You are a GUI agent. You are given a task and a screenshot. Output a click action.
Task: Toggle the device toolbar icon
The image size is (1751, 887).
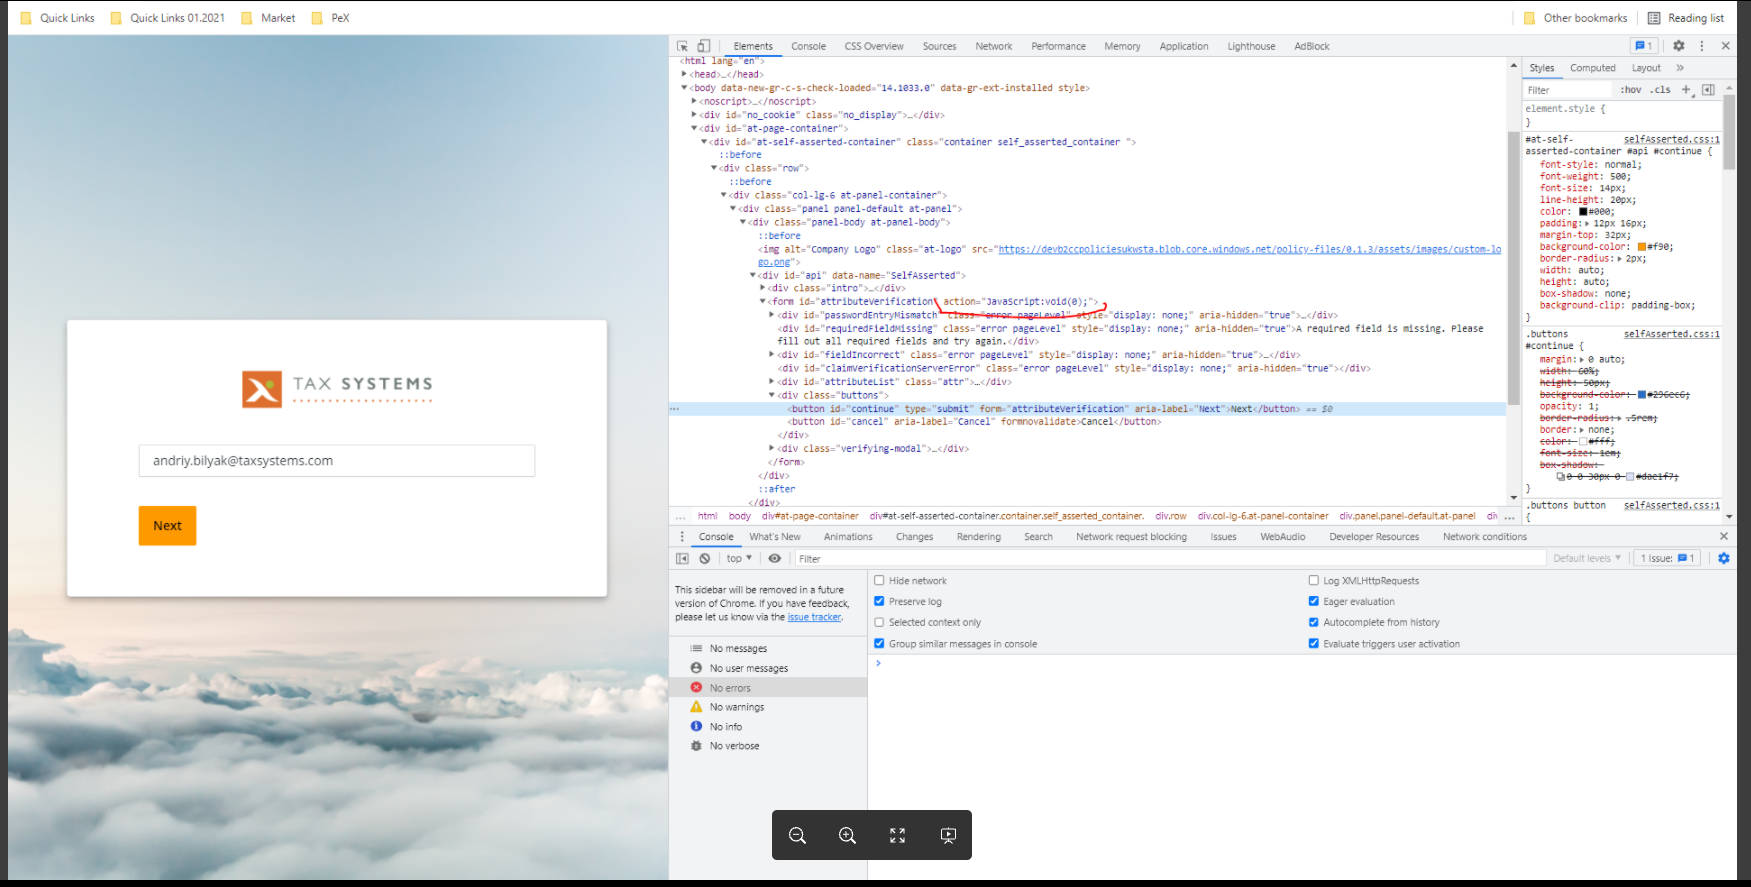coord(704,46)
